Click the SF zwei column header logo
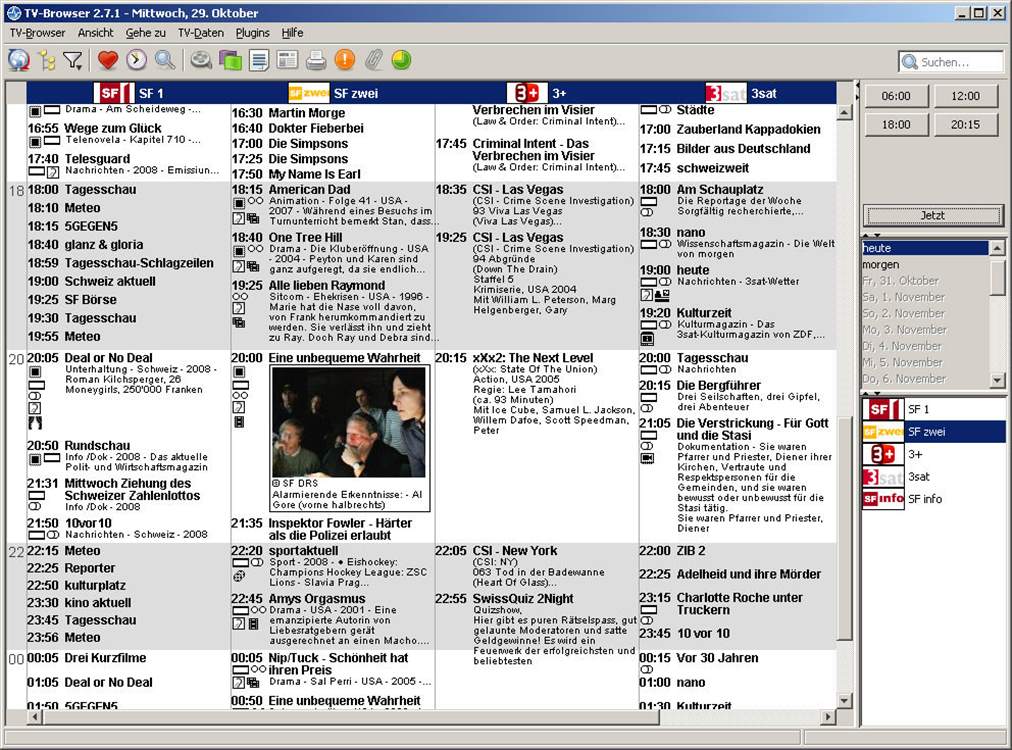Screen dimensions: 1012x750 coord(309,93)
